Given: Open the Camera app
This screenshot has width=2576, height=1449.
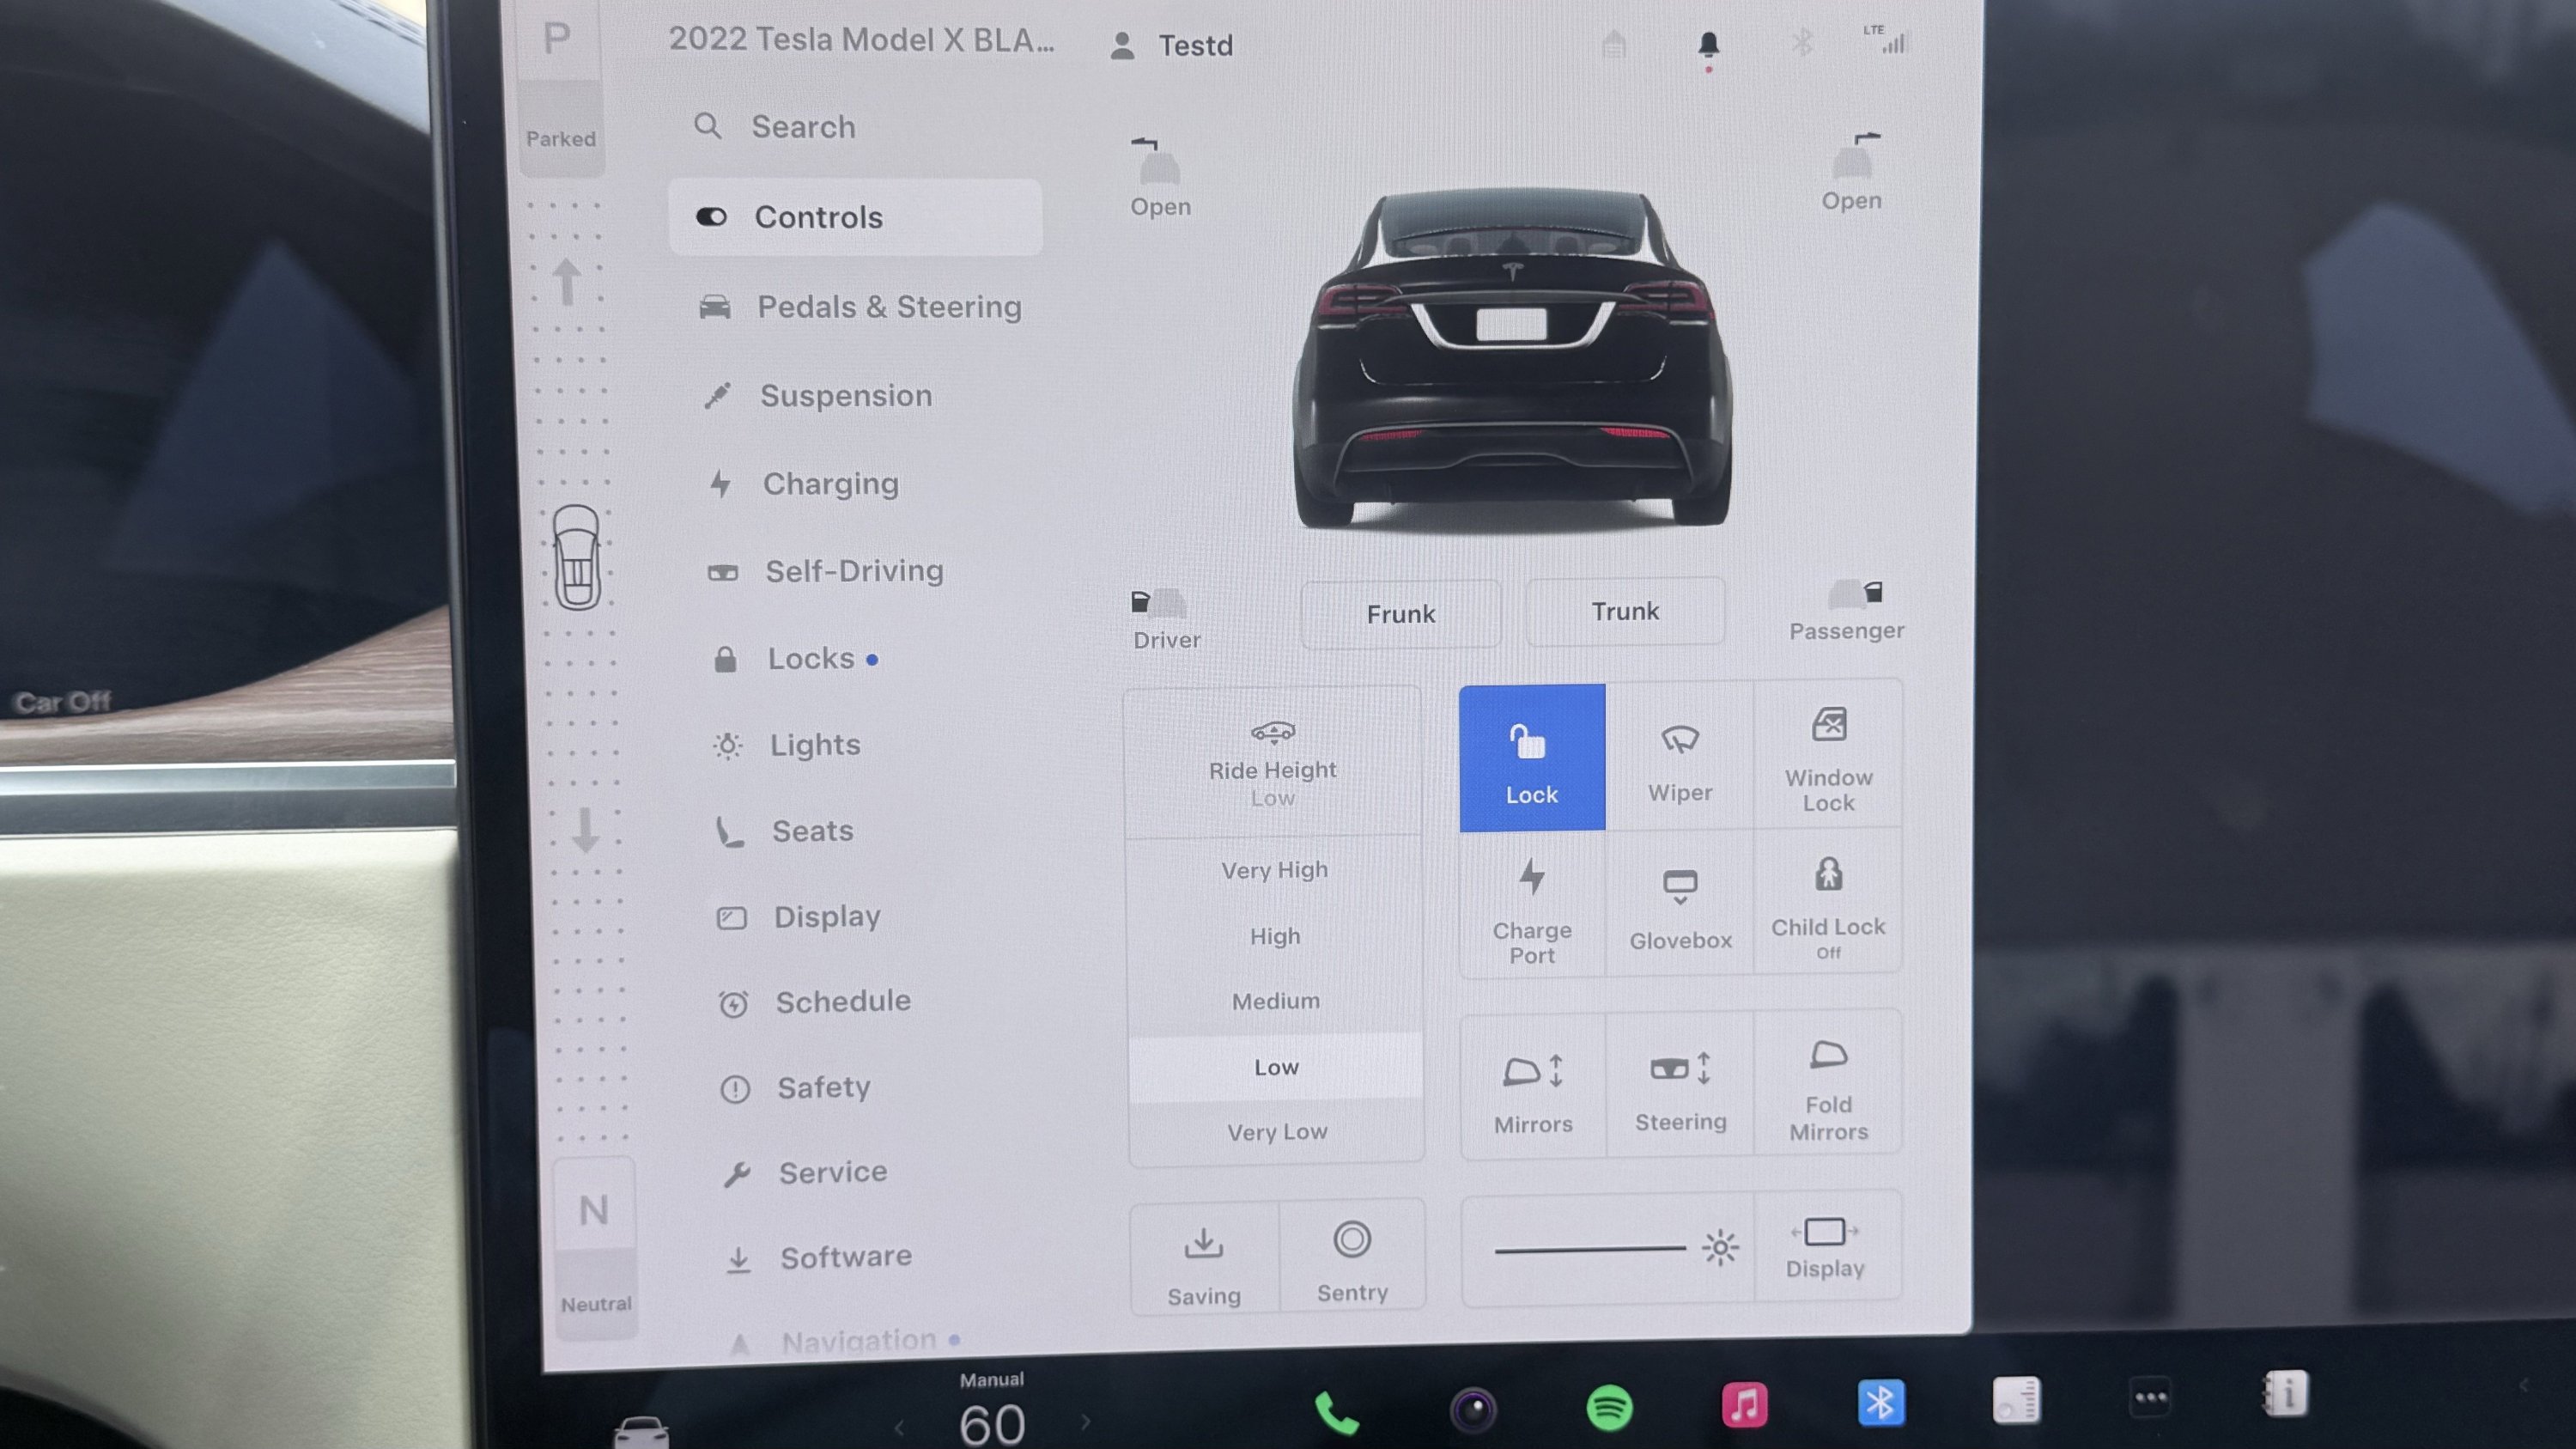Looking at the screenshot, I should tap(1473, 1410).
